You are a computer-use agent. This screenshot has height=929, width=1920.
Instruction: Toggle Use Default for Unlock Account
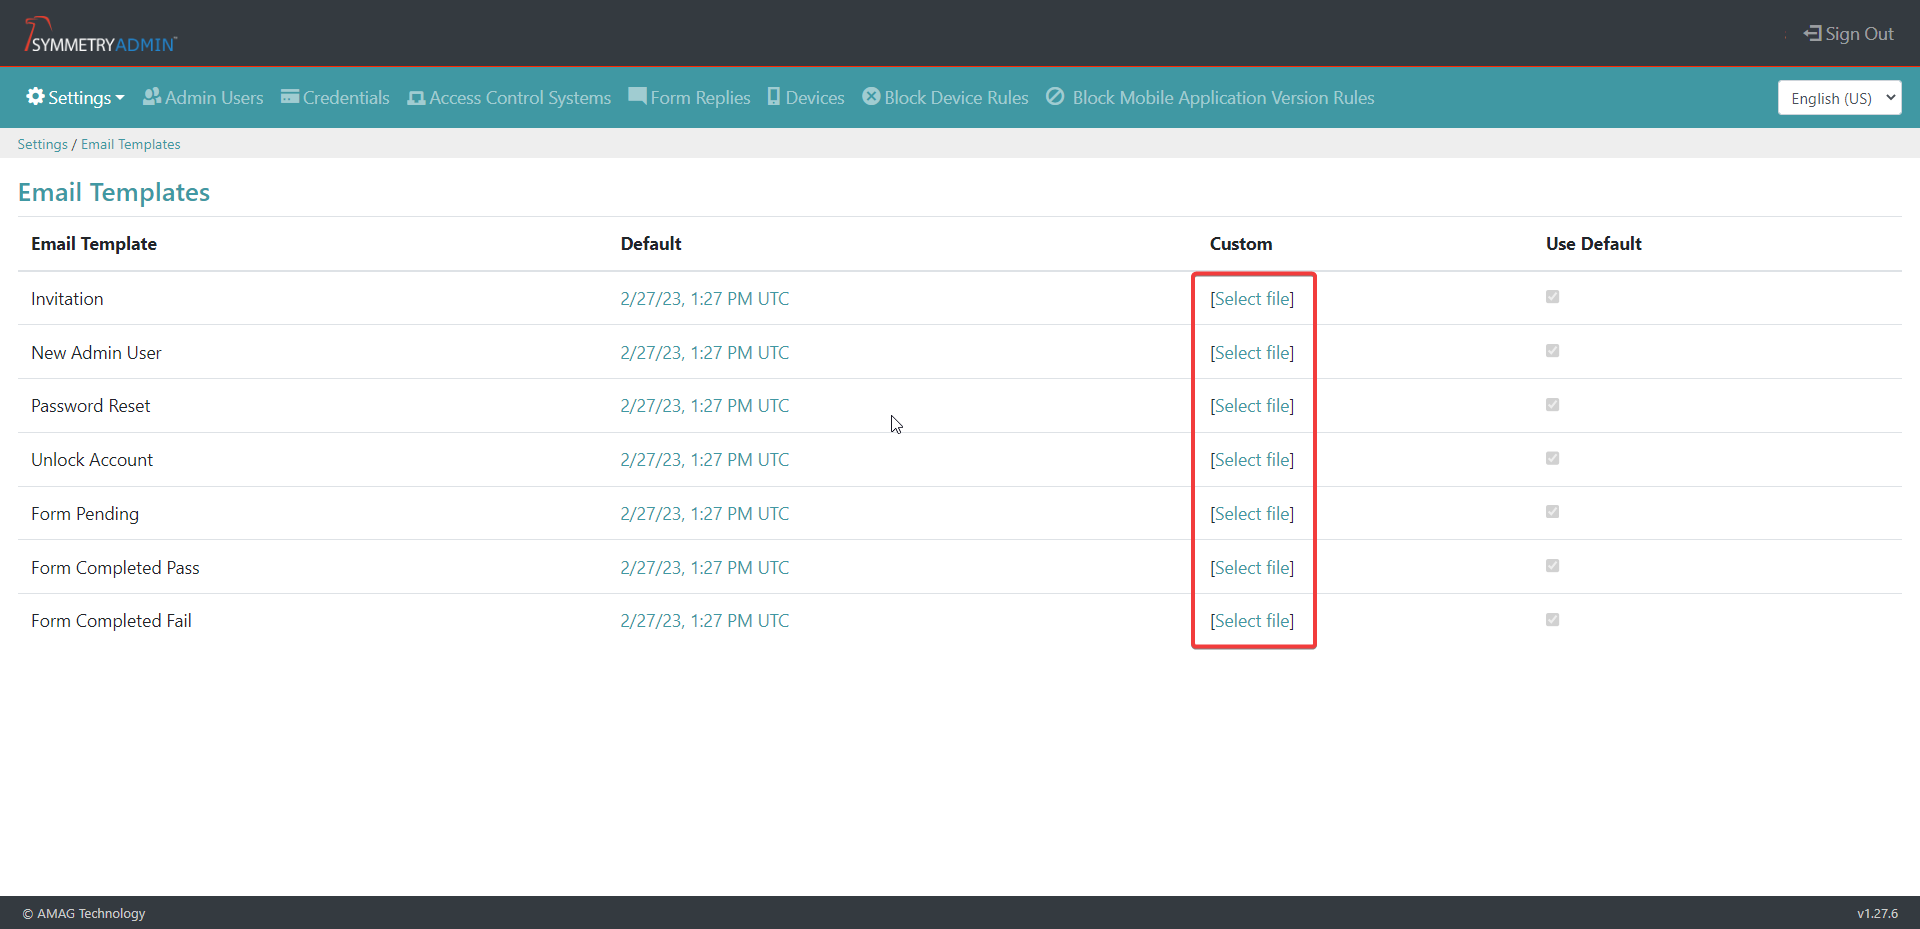1552,459
